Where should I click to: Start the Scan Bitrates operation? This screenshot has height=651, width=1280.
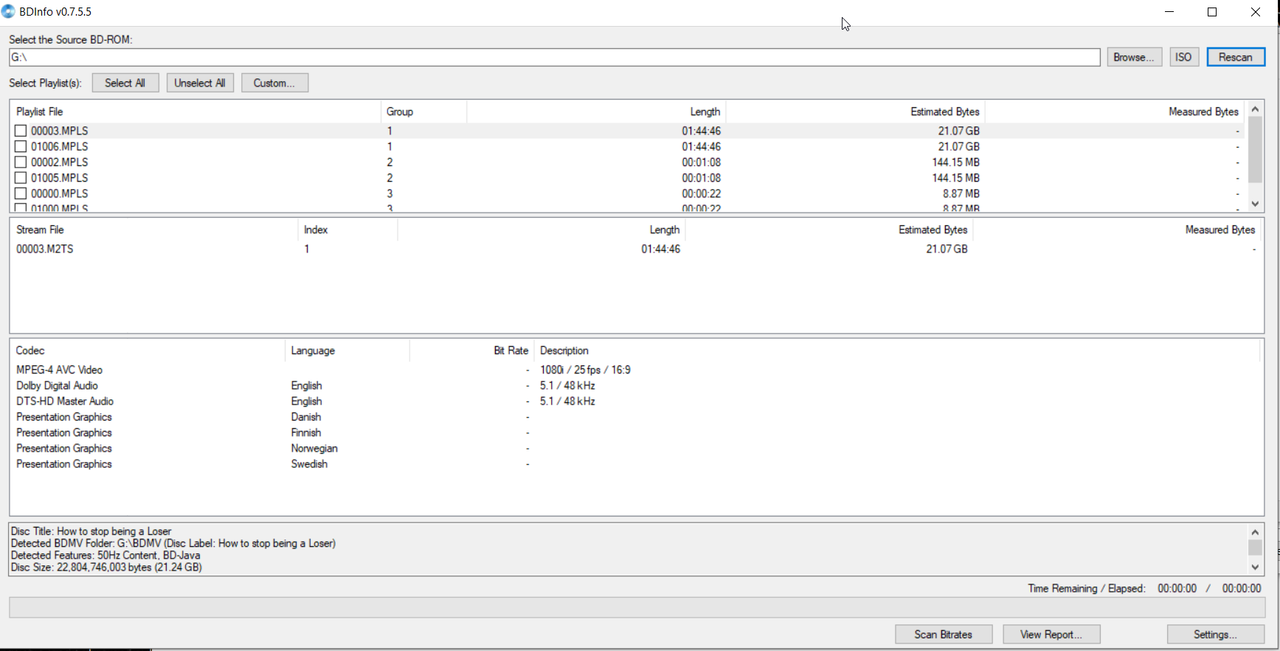tap(943, 634)
